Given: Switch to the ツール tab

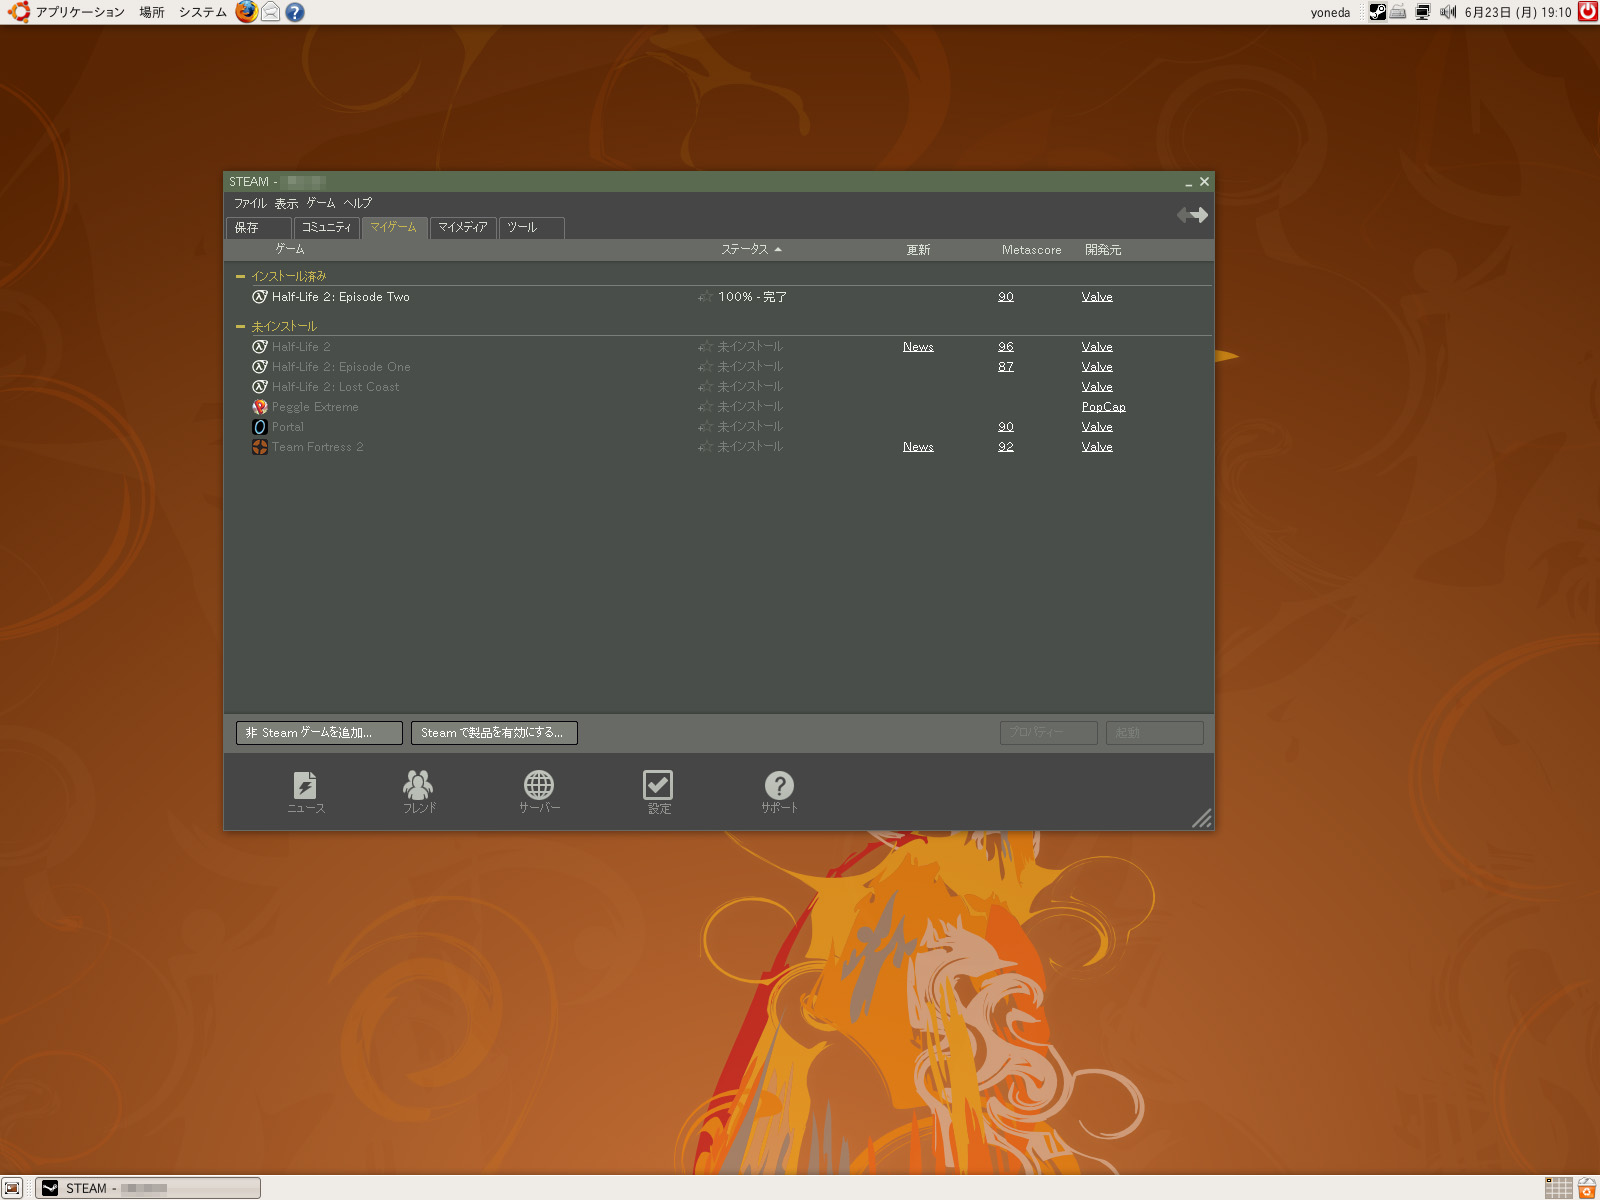Looking at the screenshot, I should point(531,228).
